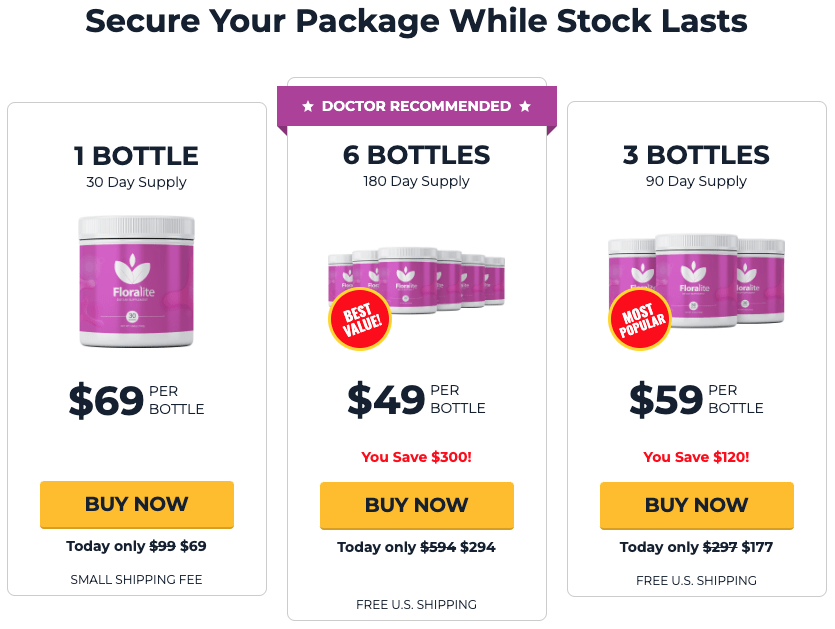
Task: Click the DOCTOR RECOMMENDED purple banner
Action: point(417,106)
